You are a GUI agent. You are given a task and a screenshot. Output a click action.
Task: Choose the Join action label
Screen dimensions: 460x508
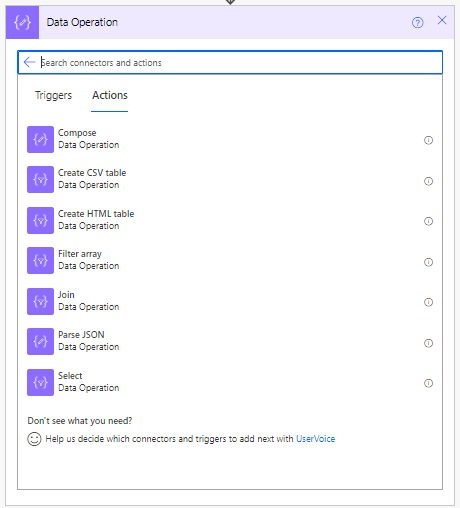click(66, 295)
